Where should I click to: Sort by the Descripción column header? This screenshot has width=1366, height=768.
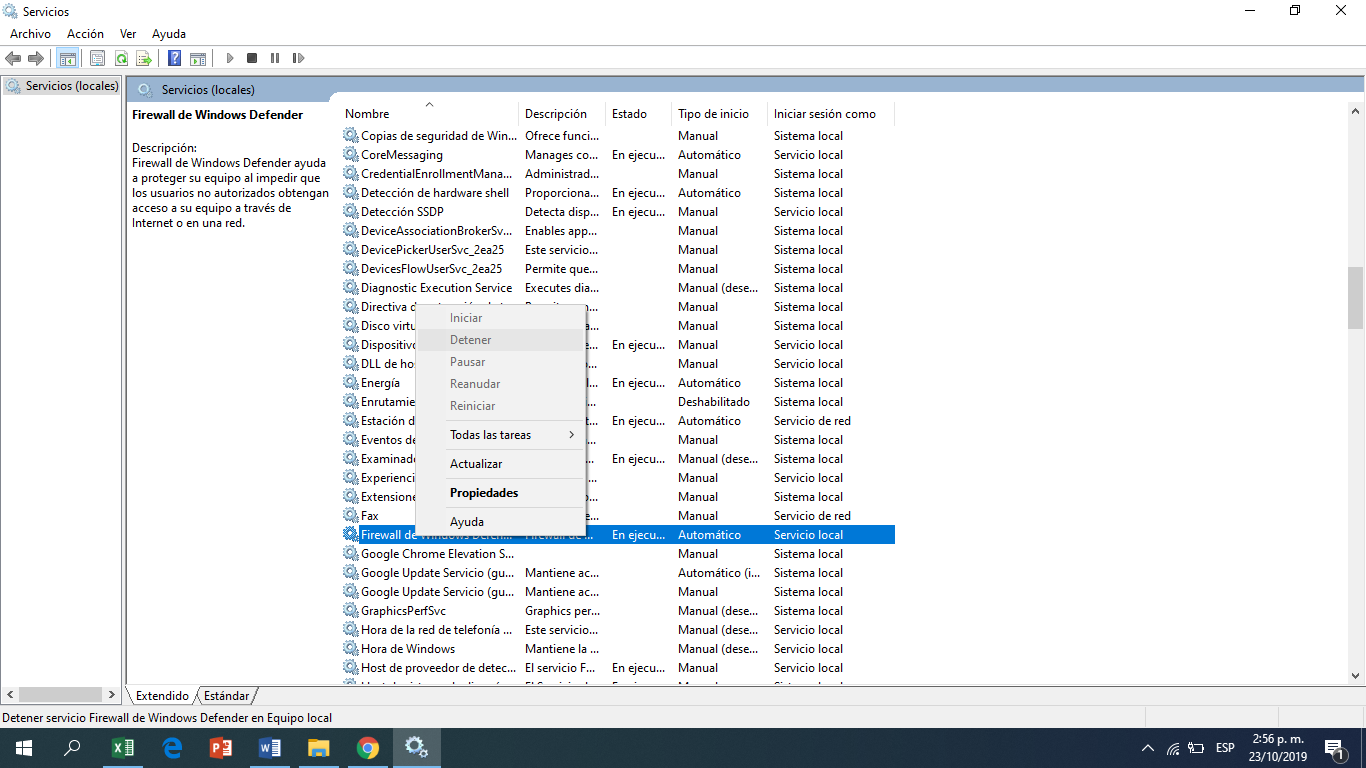point(562,114)
